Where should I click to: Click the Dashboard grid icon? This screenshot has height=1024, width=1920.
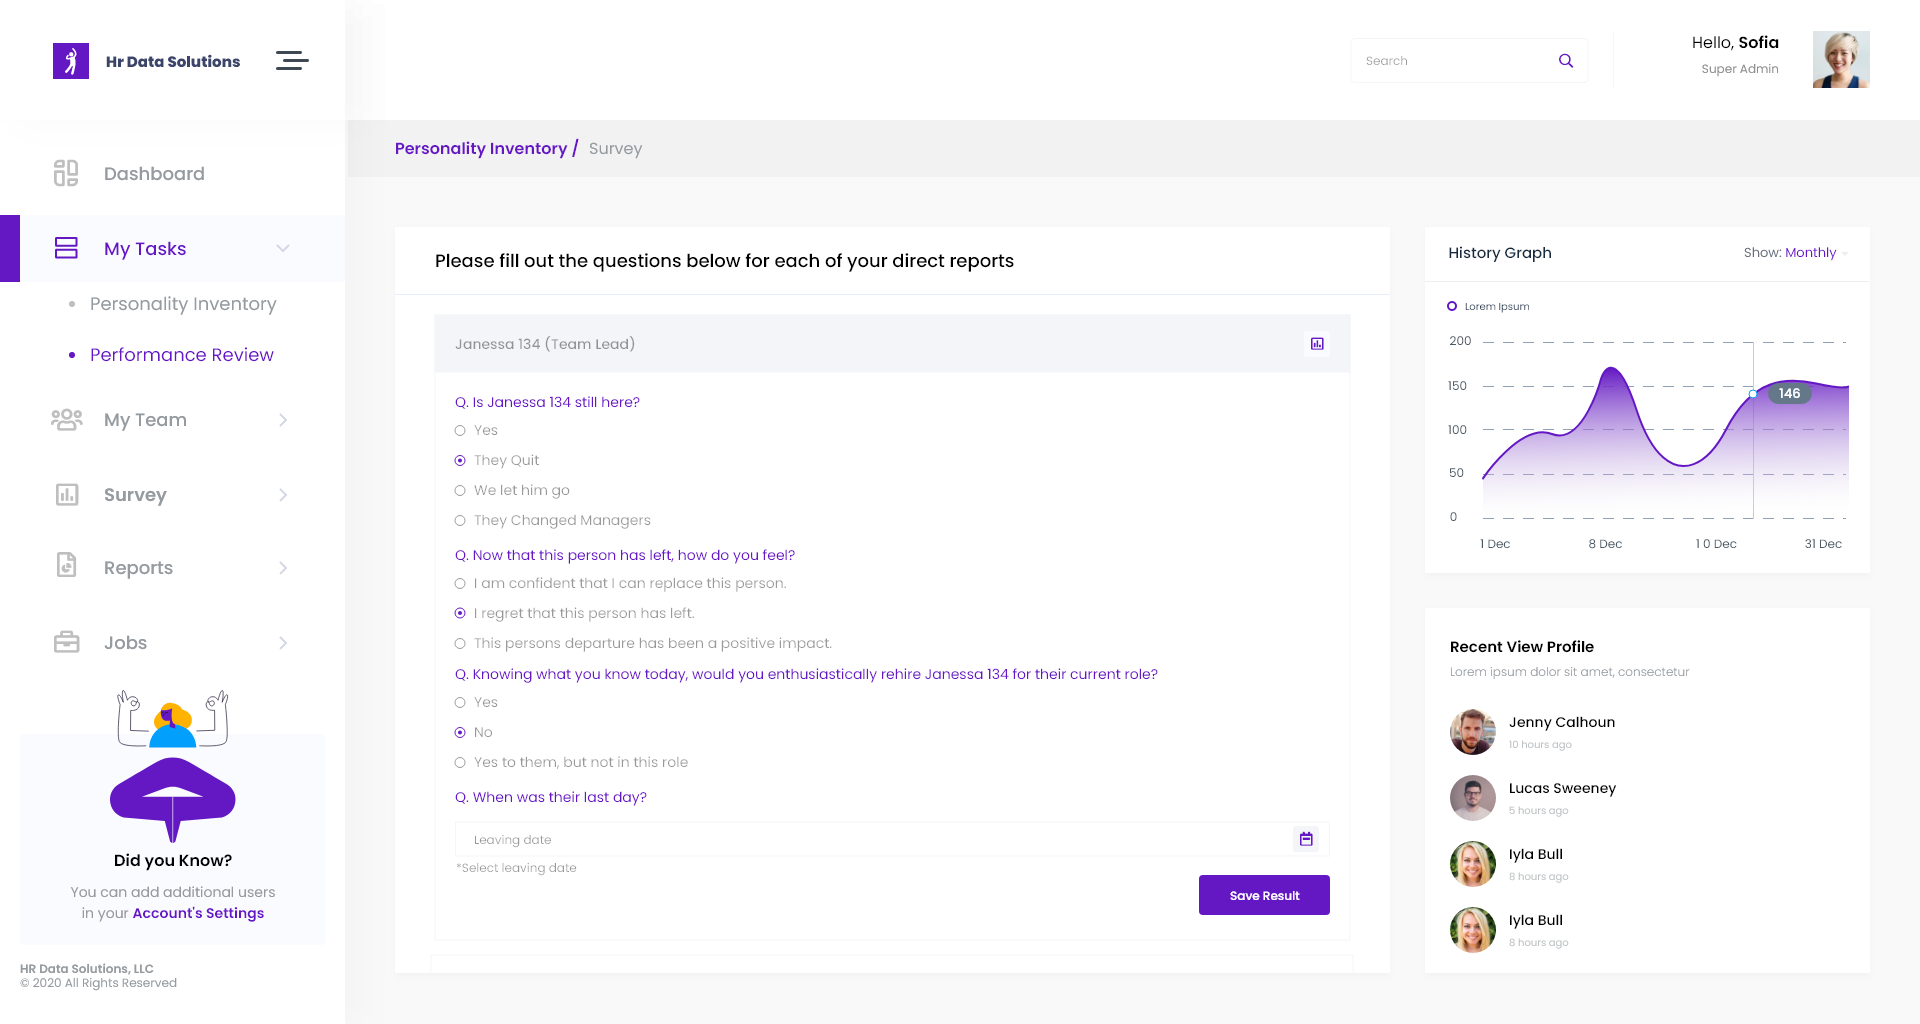(x=66, y=173)
